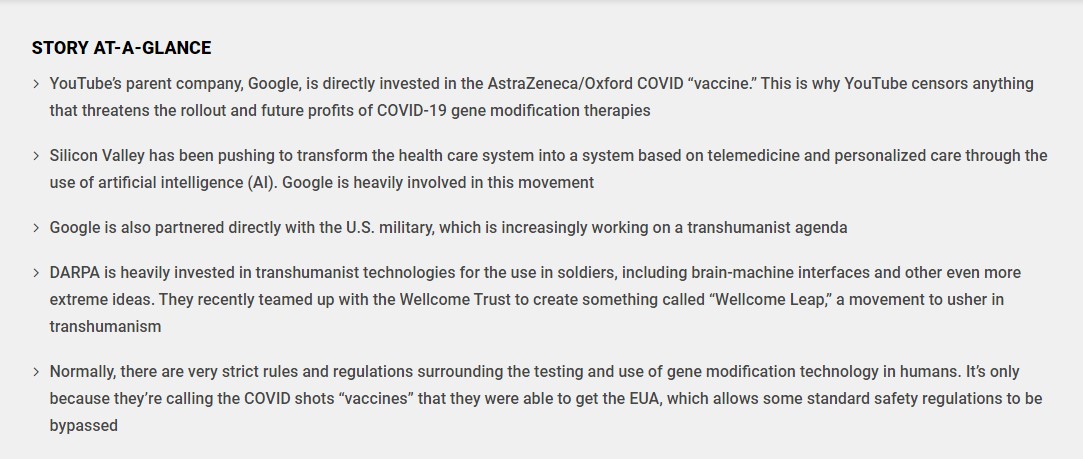The width and height of the screenshot is (1083, 459).
Task: Click the chevron beside the Silicon Valley bullet
Action: tap(36, 156)
